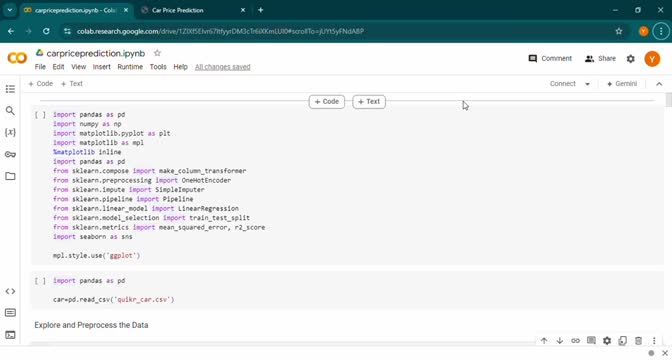The image size is (672, 360).
Task: Open the find and replace search icon
Action: [10, 111]
